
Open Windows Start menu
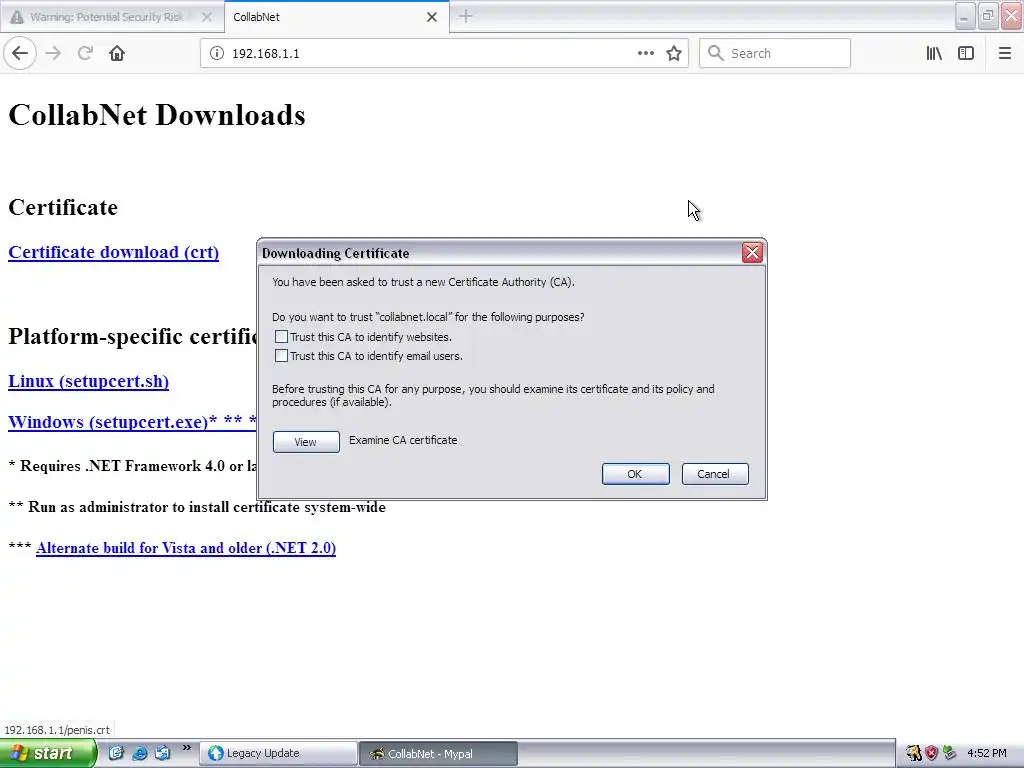click(x=47, y=753)
